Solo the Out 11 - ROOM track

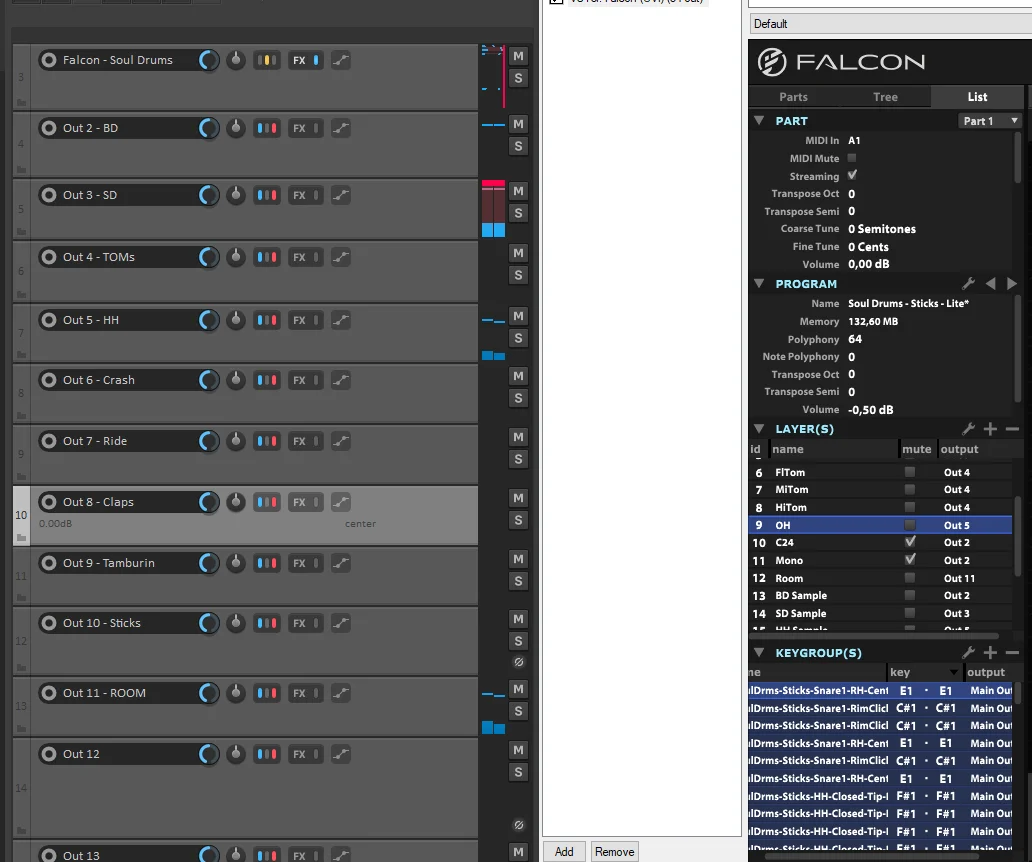pyautogui.click(x=519, y=711)
